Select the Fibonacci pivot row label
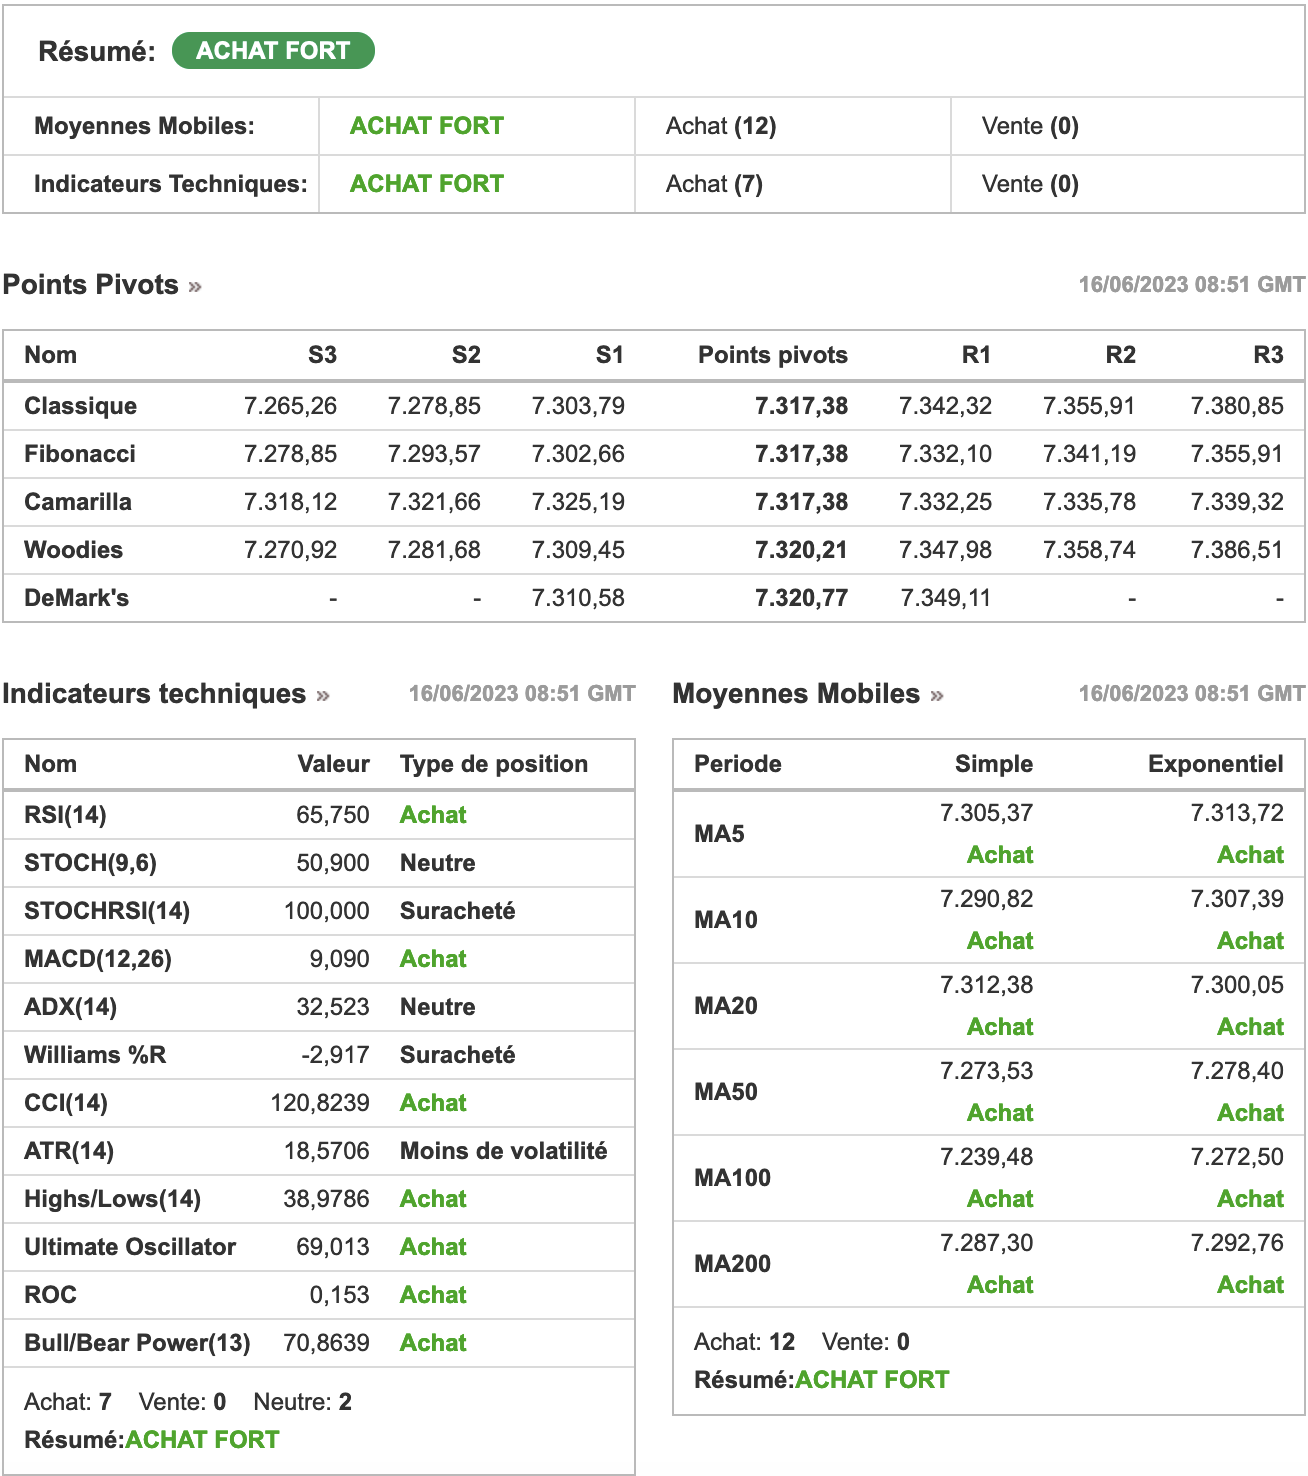1308x1476 pixels. click(80, 454)
